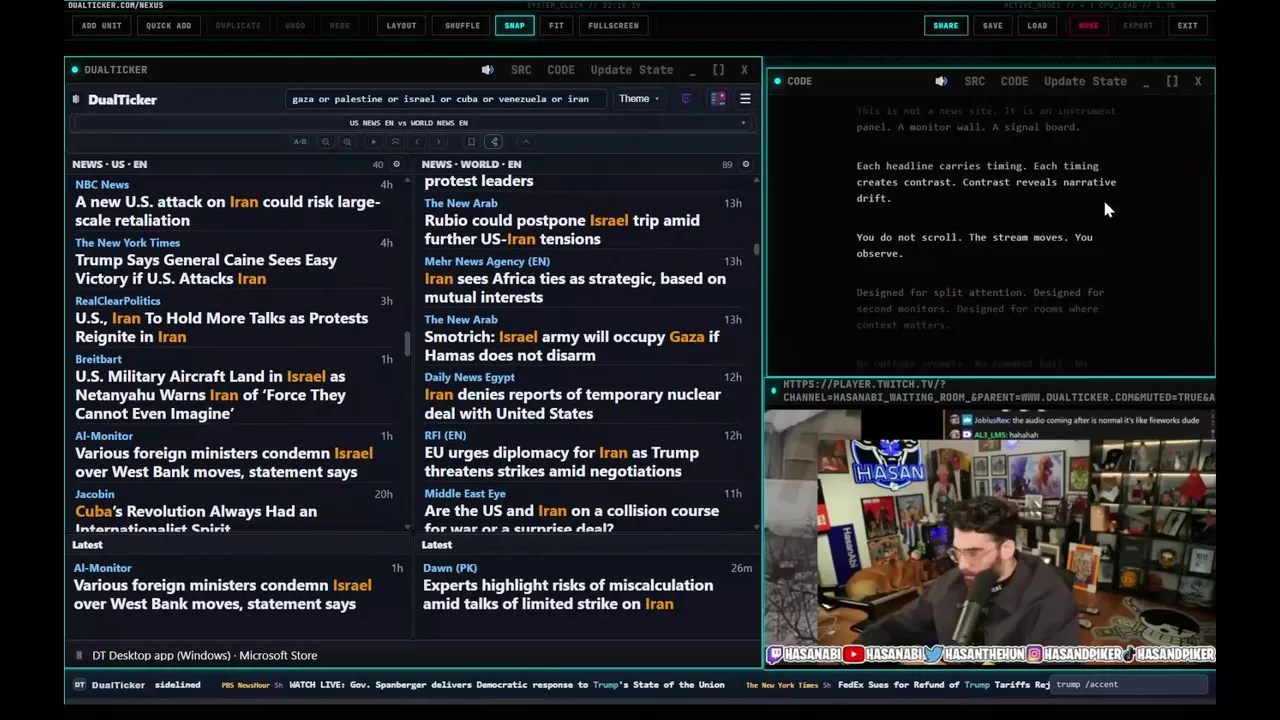Click the play icon in ticker controls
Viewport: 1280px width, 720px height.
(x=374, y=142)
